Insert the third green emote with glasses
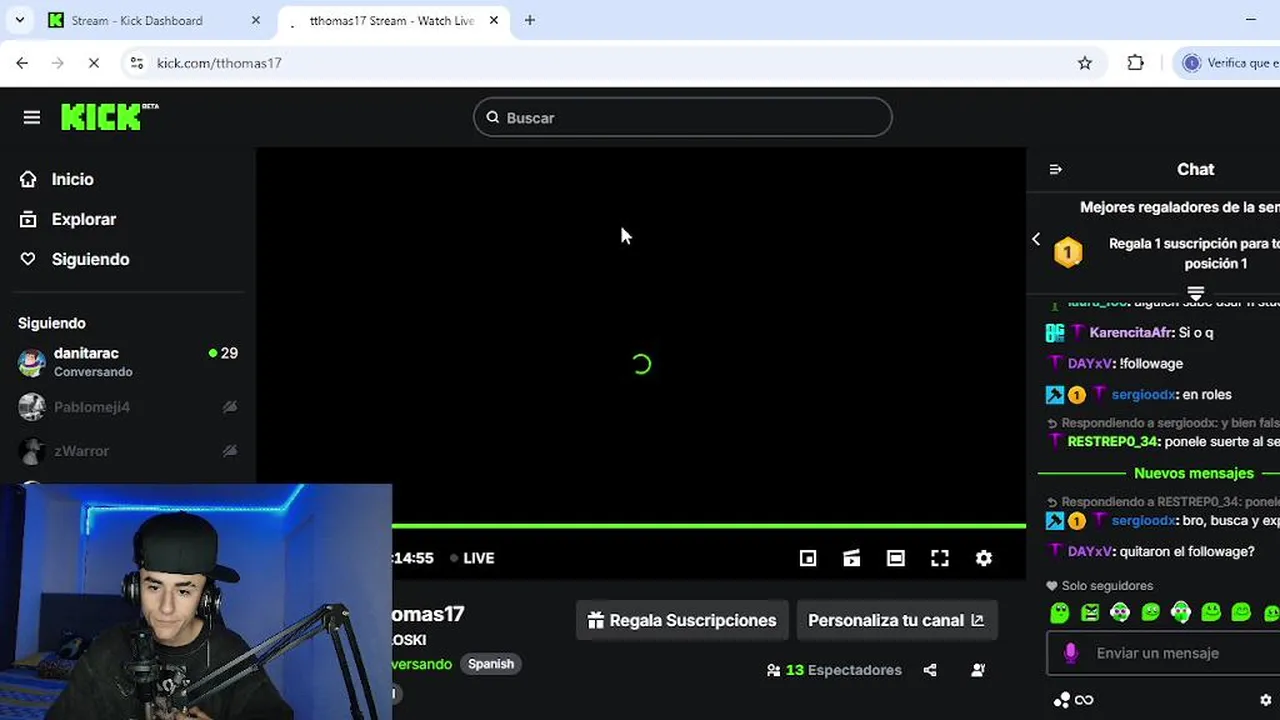Screen dimensions: 1280x720 tap(1120, 612)
